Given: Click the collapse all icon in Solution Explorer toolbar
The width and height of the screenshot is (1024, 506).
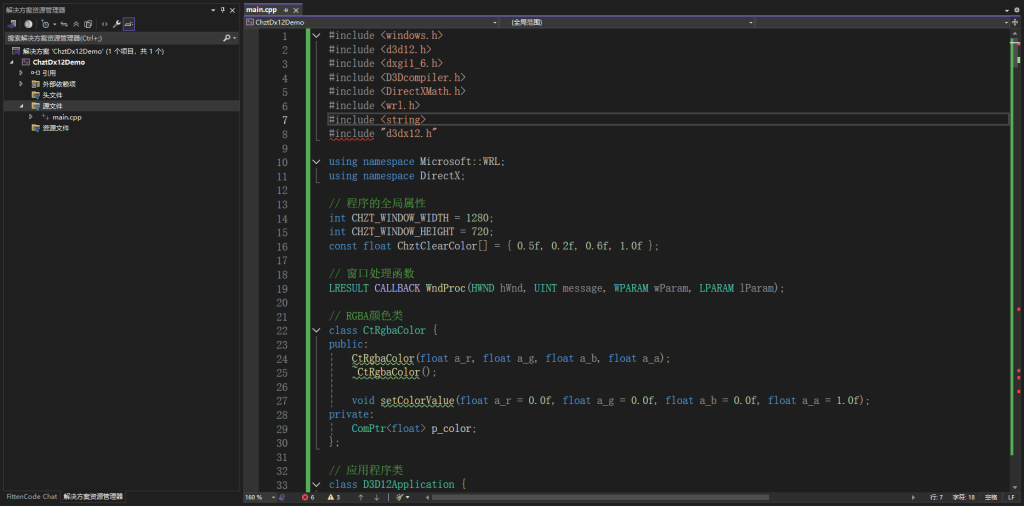Looking at the screenshot, I should point(76,24).
